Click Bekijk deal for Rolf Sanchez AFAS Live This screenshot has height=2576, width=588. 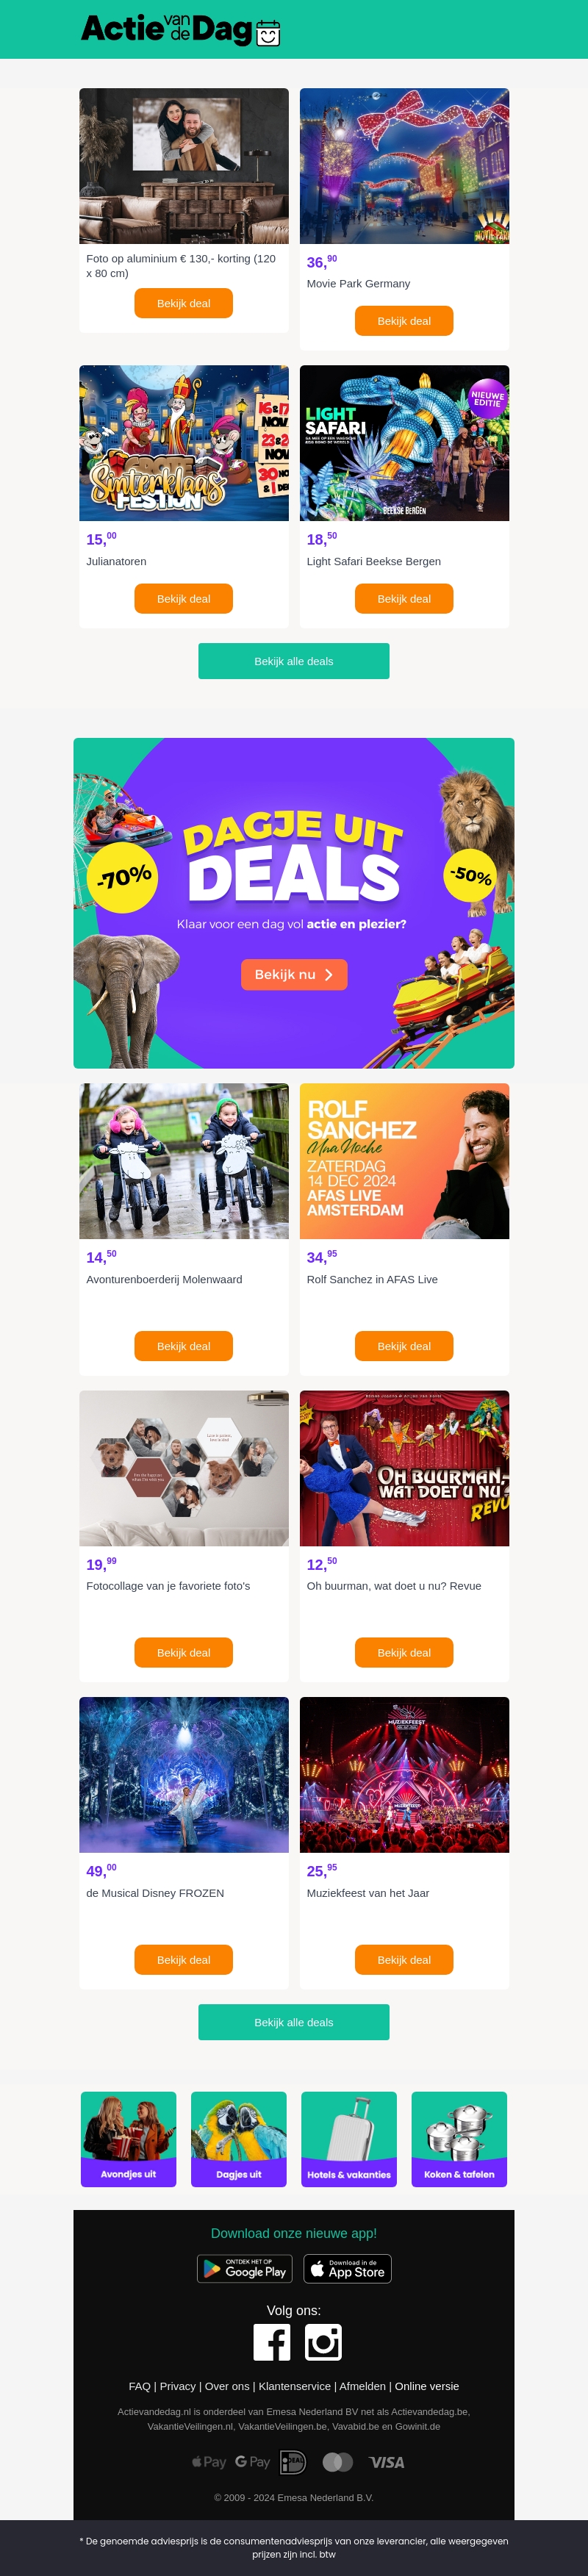pos(404,1346)
